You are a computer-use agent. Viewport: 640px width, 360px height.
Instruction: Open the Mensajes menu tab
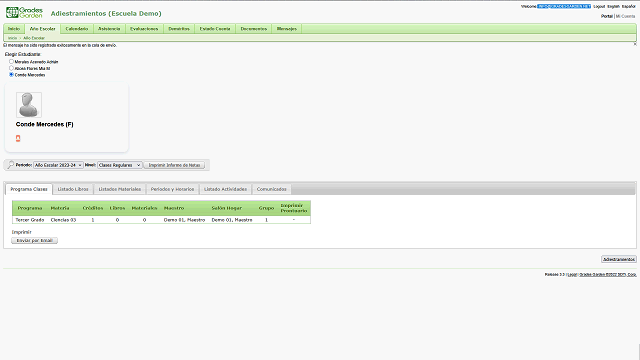coord(287,29)
